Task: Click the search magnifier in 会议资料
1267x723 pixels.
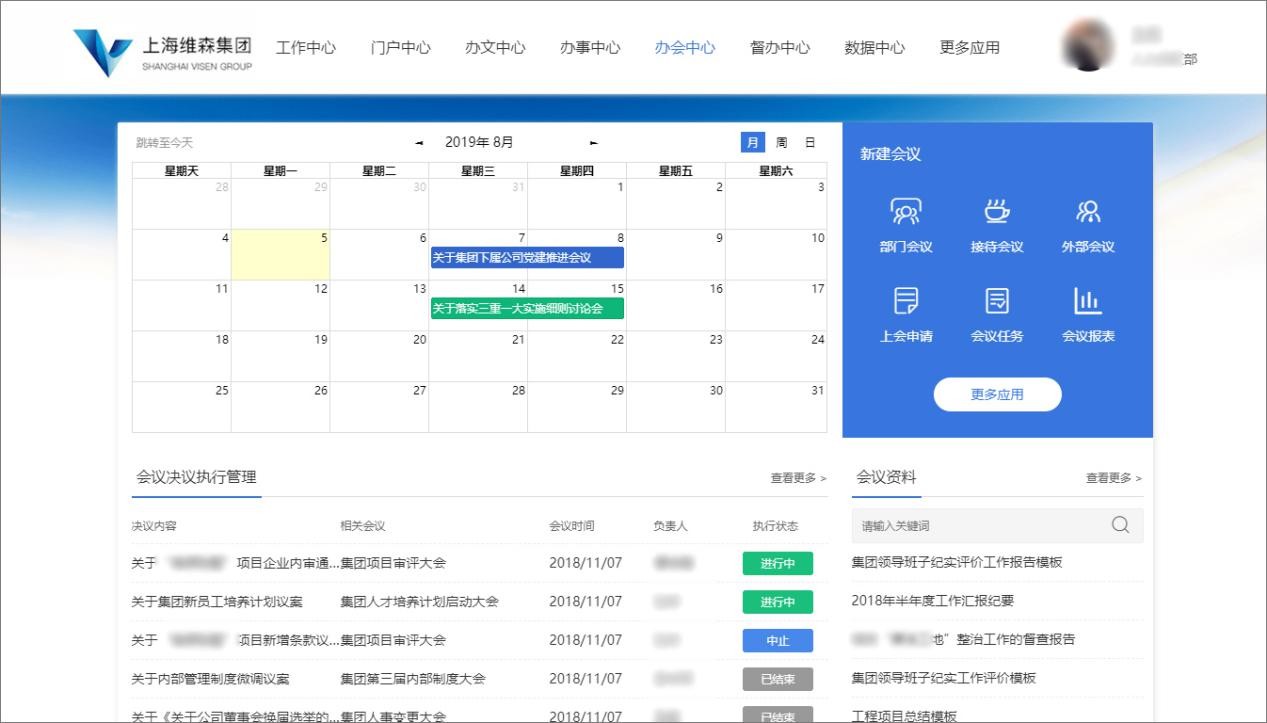Action: tap(1120, 525)
